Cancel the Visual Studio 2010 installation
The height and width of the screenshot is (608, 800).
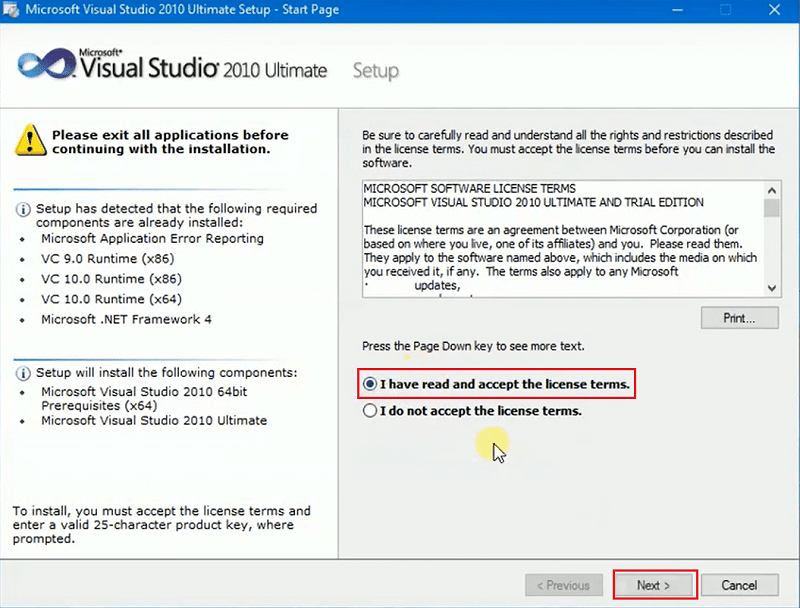pyautogui.click(x=740, y=585)
